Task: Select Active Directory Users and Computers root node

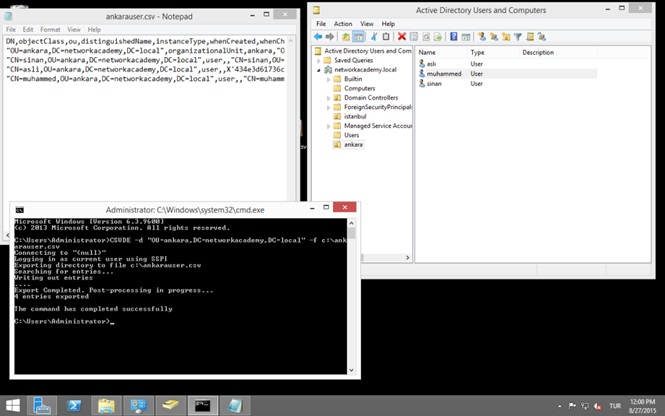Action: (x=368, y=51)
